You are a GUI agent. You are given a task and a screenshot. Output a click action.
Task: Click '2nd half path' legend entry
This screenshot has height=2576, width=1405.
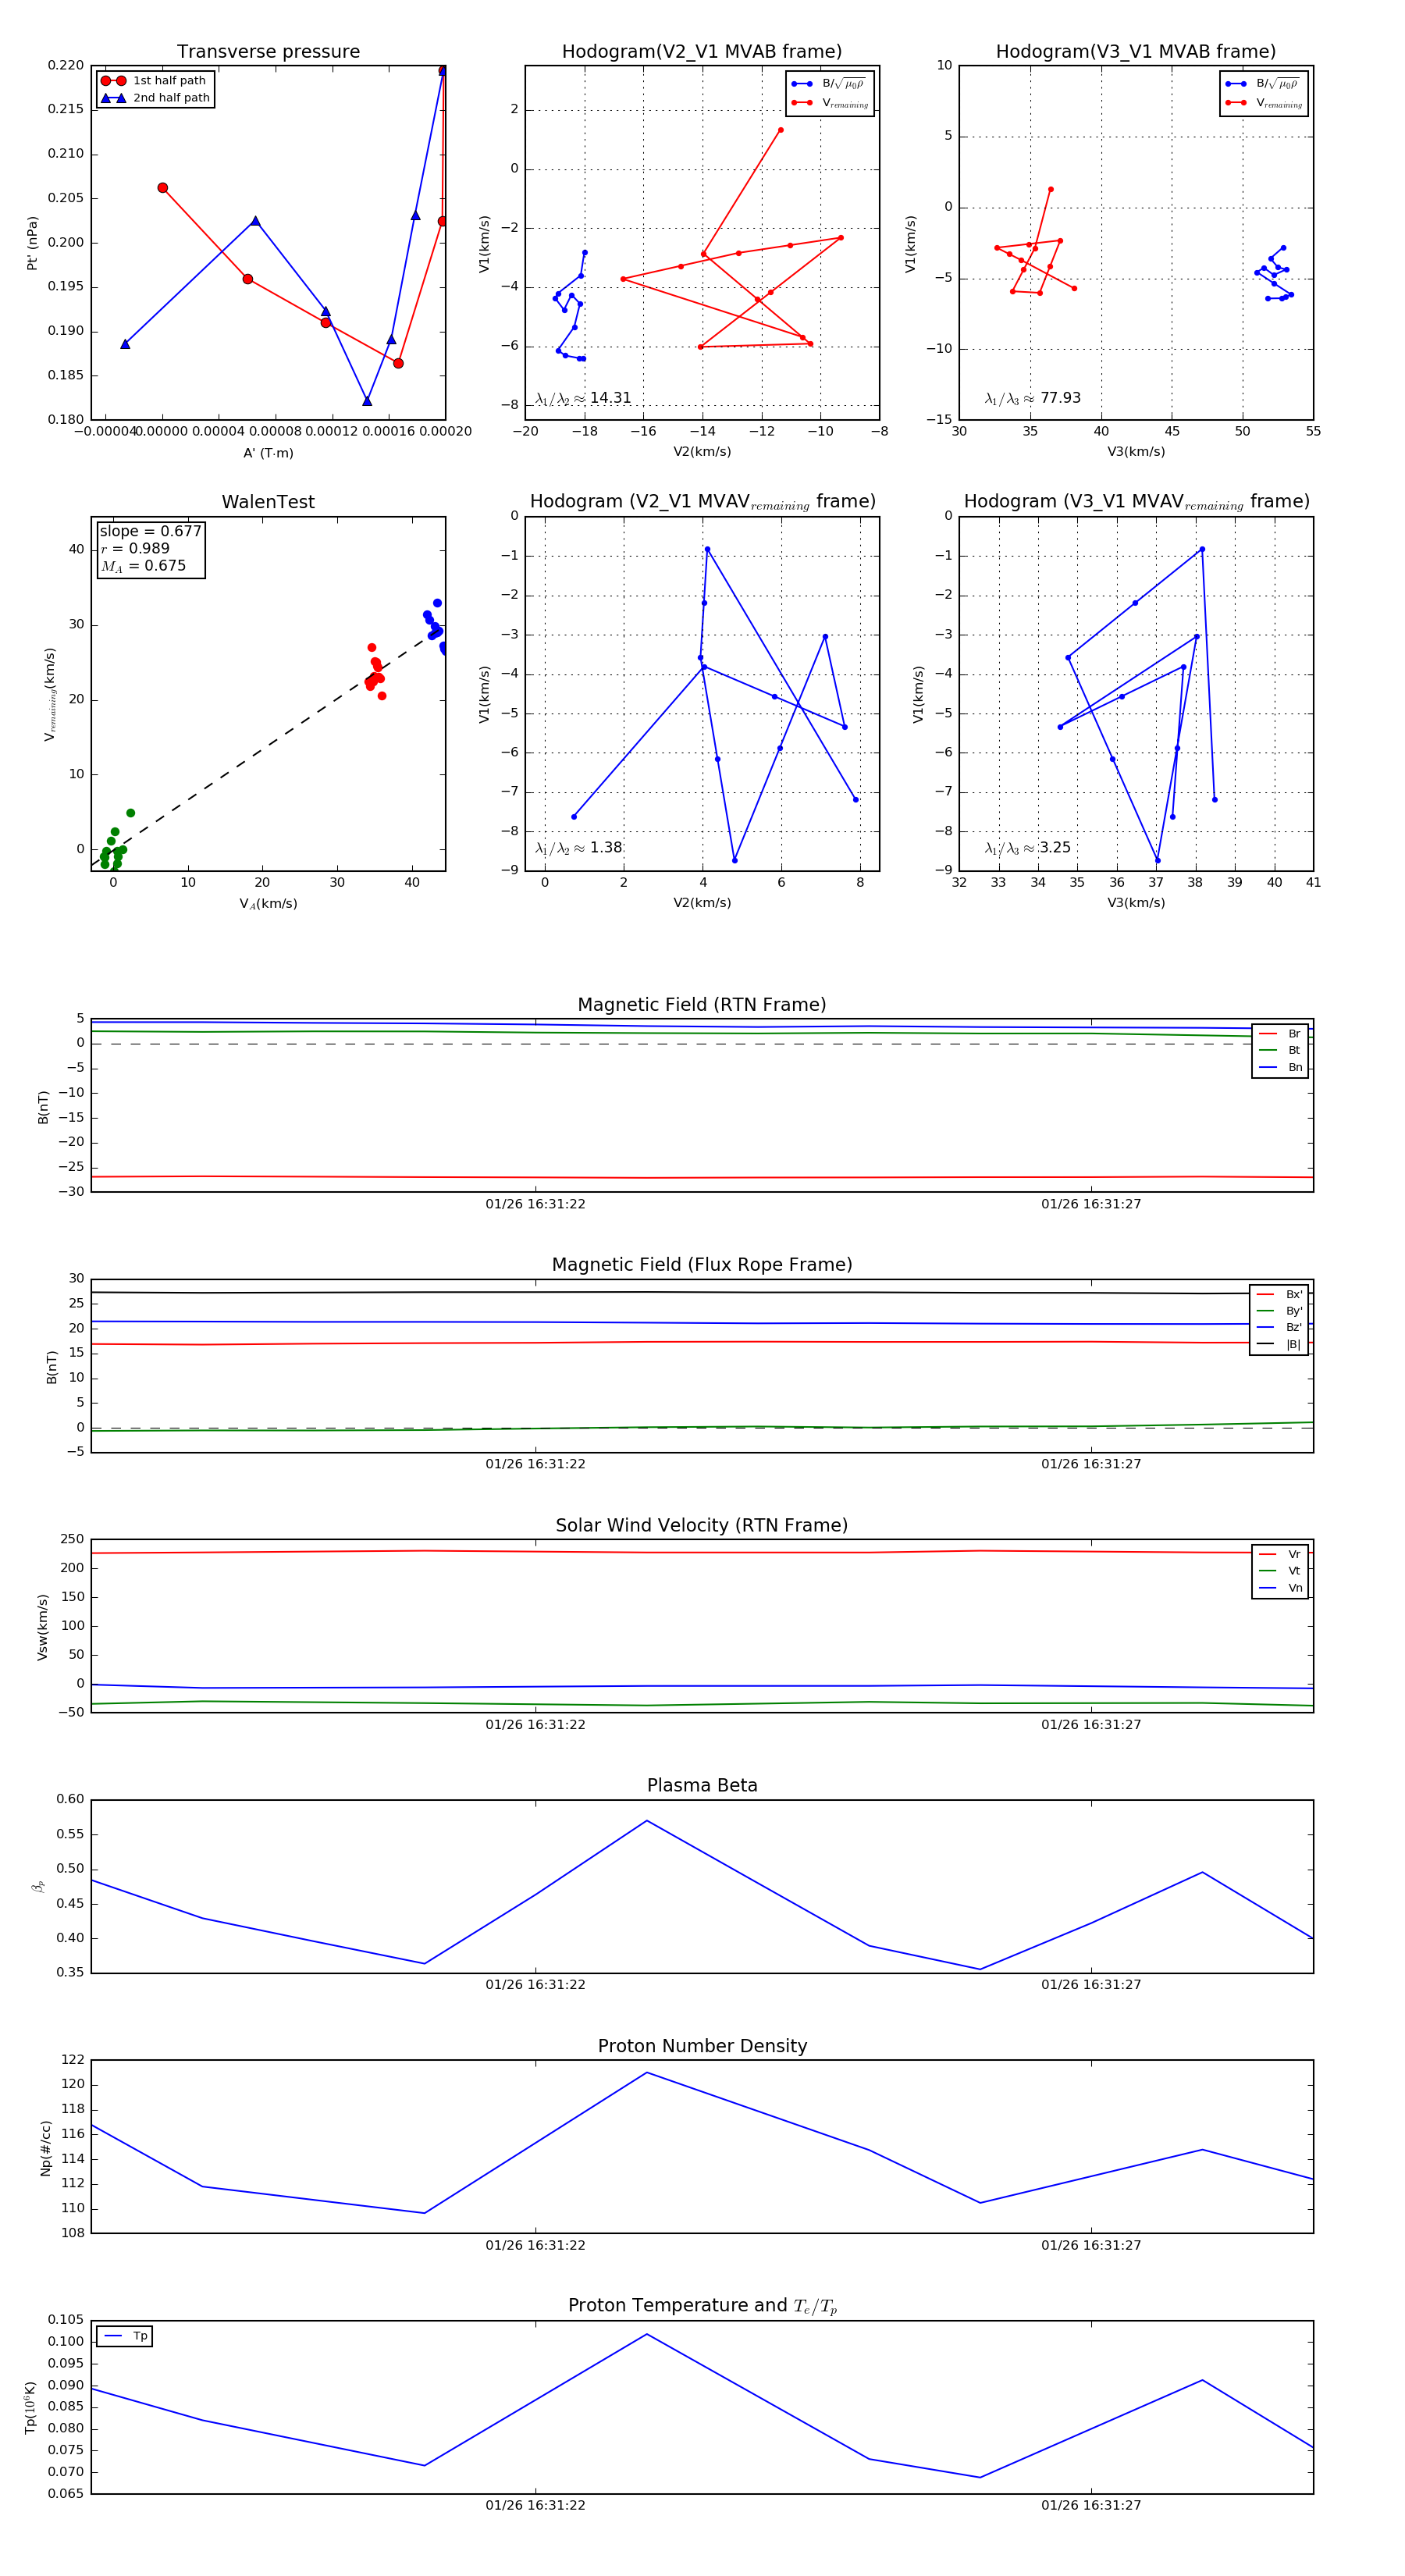point(155,98)
